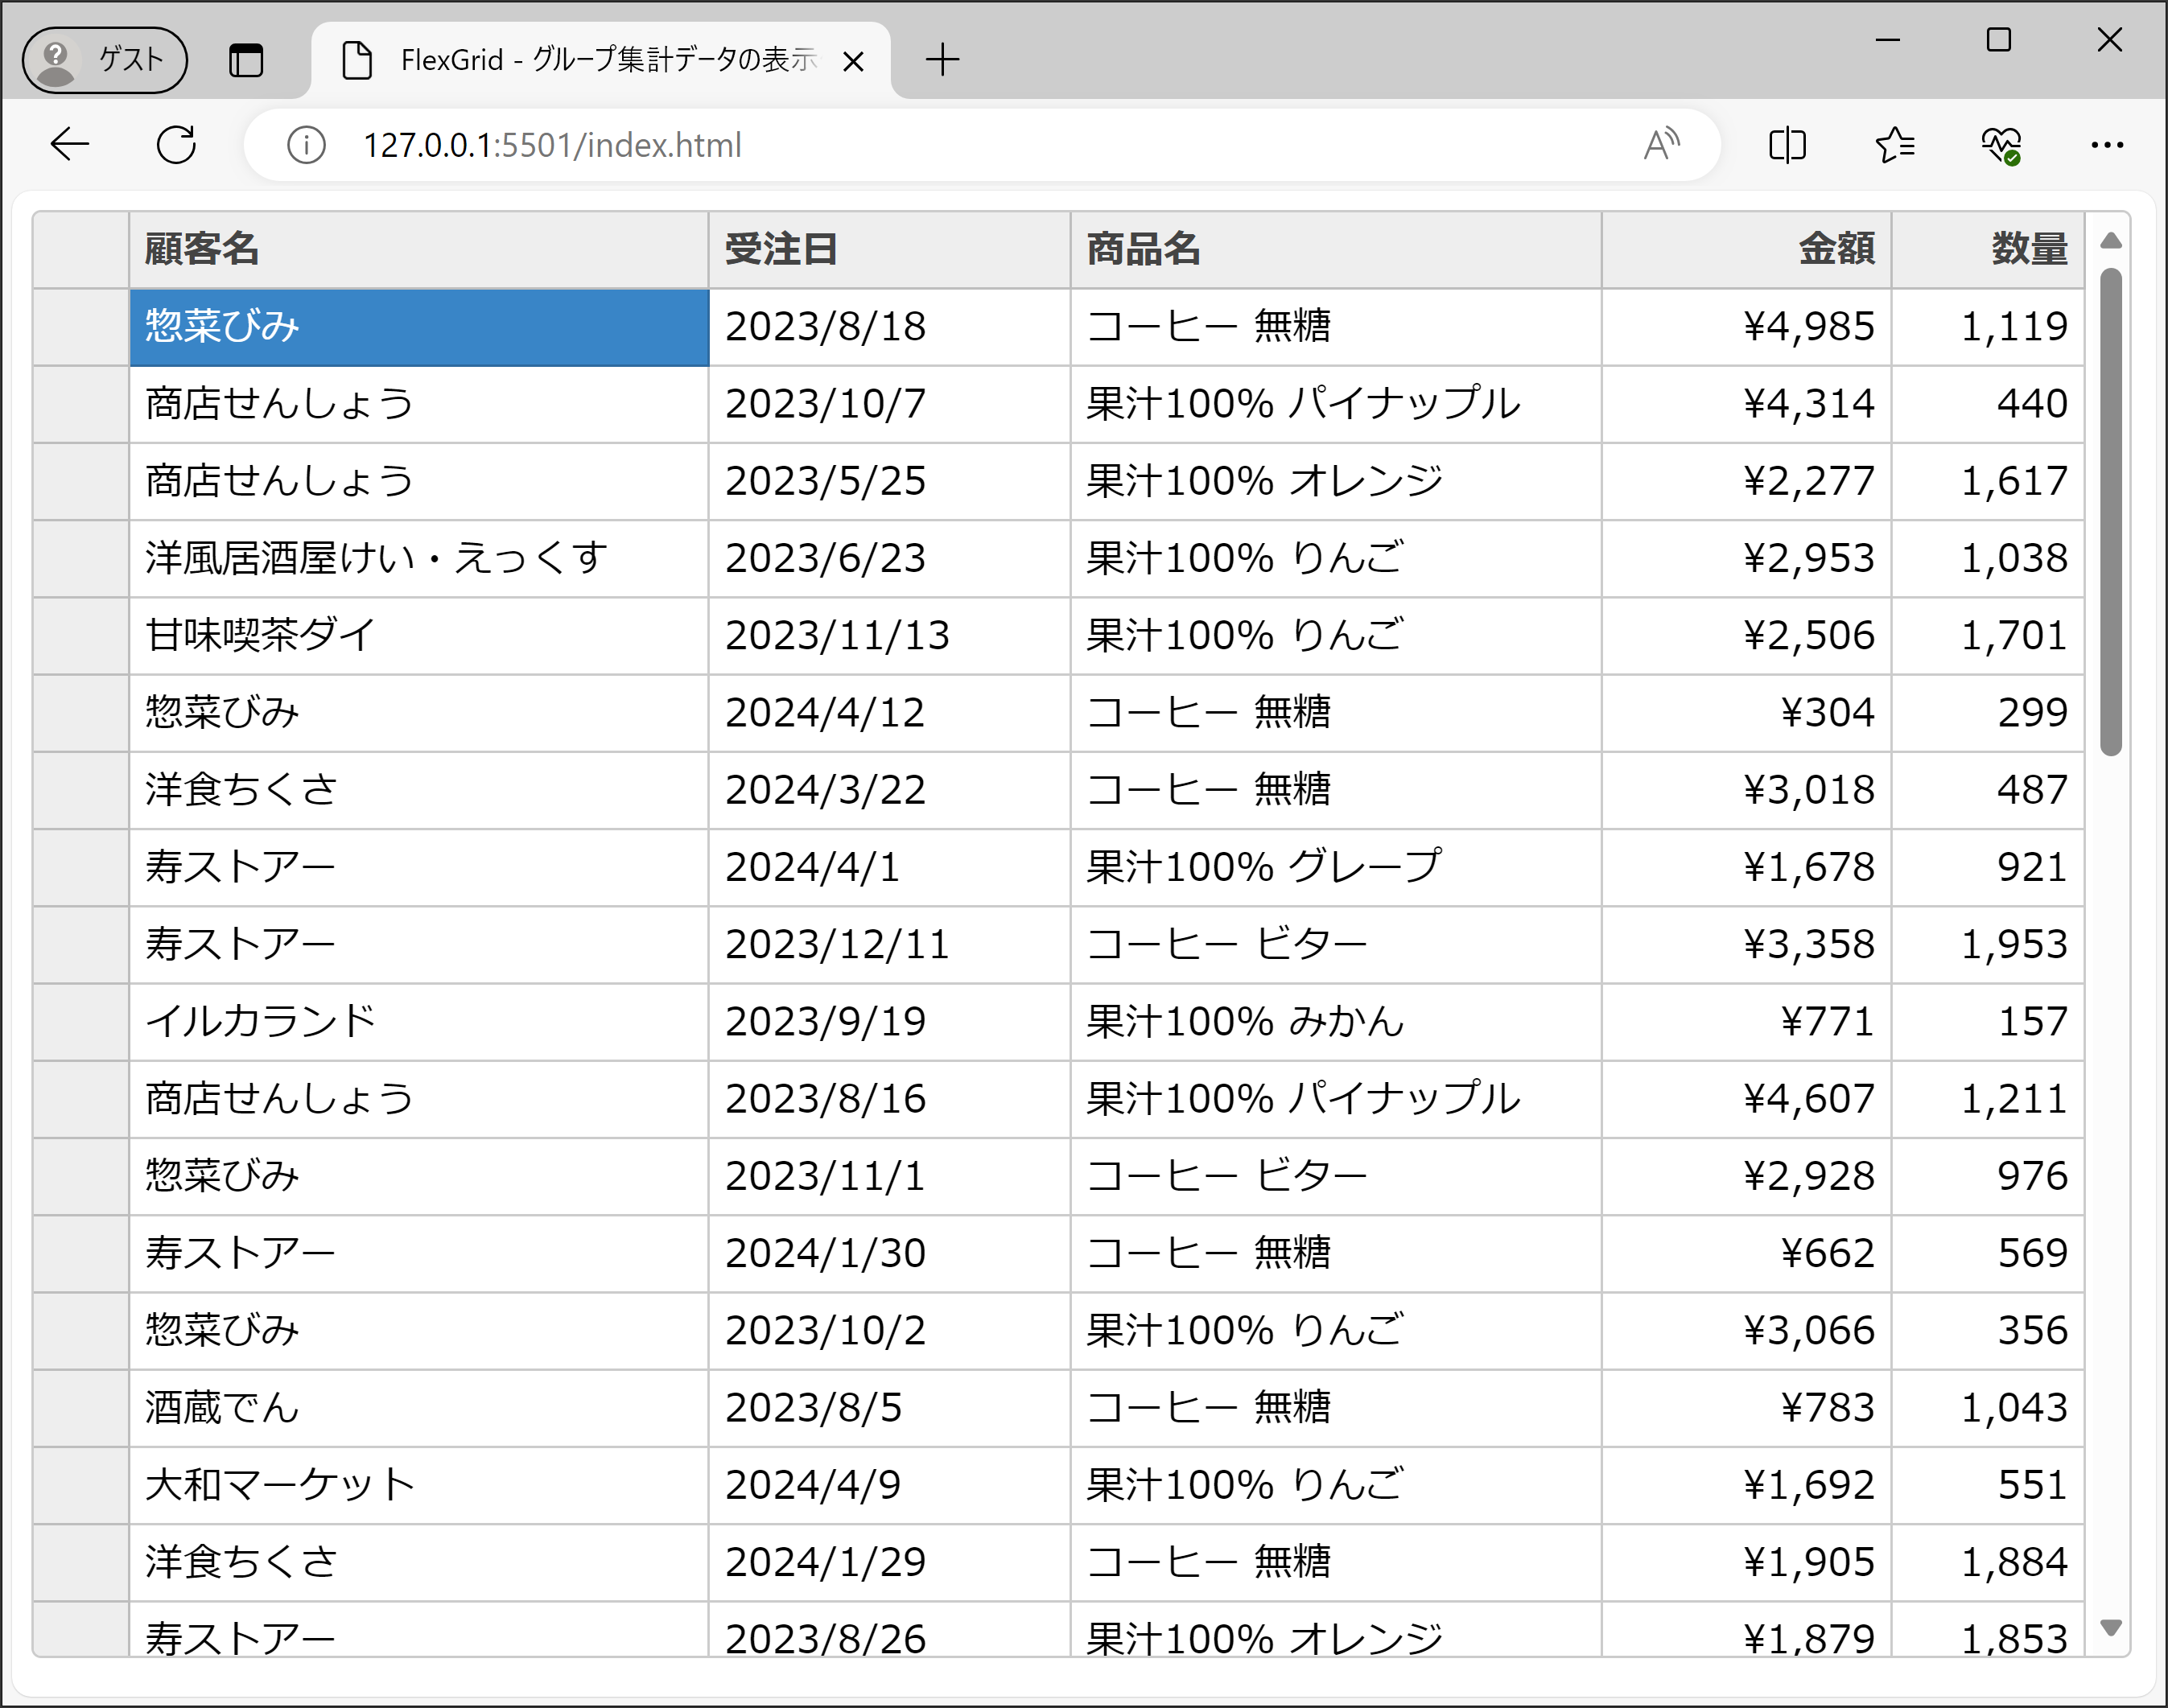Select the FlexGrid browser tab
This screenshot has width=2168, height=1708.
click(600, 60)
